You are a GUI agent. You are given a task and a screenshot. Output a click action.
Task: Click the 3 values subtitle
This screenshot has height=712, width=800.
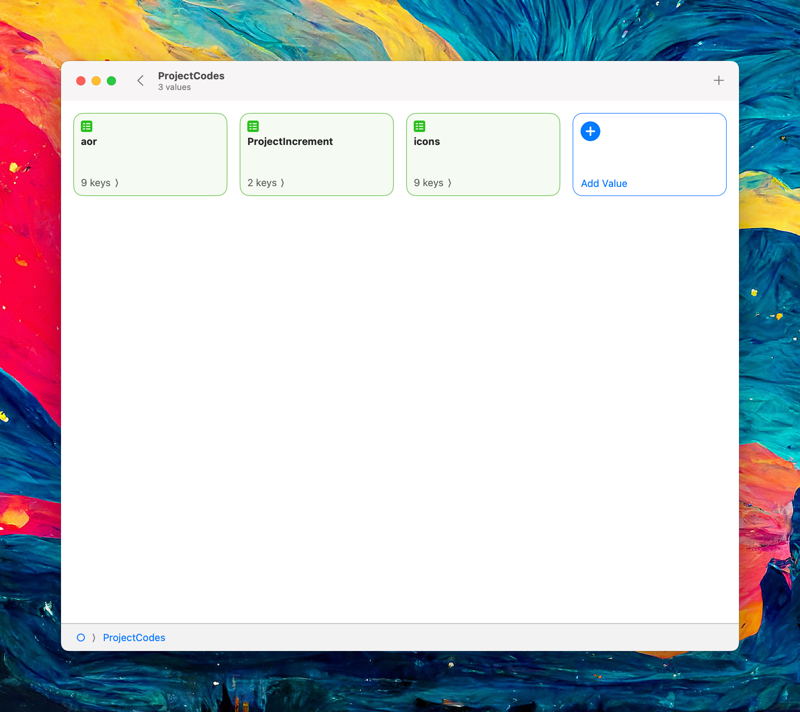coord(174,87)
